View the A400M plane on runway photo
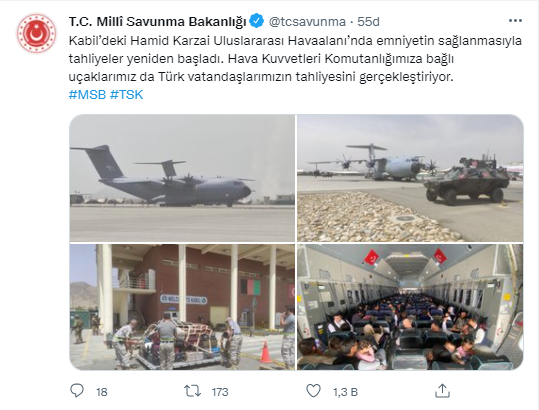 (182, 178)
